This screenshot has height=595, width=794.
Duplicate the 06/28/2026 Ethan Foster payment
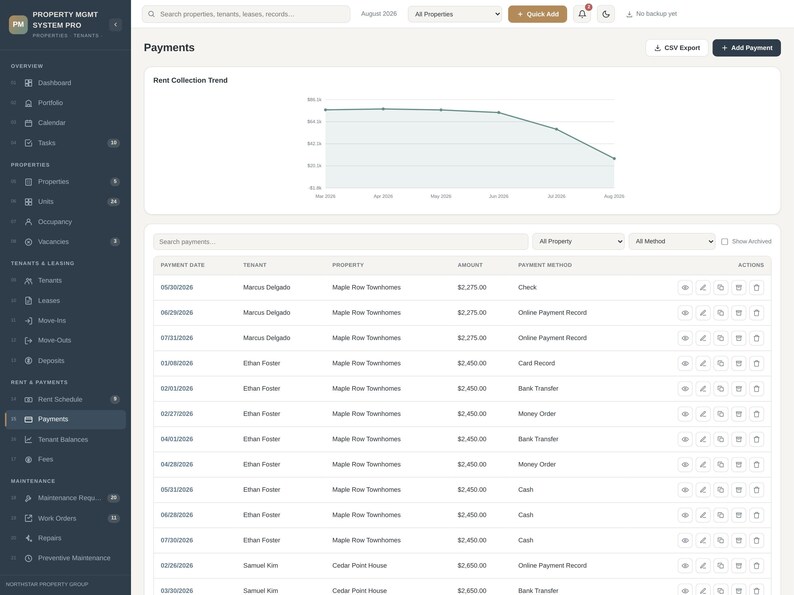point(721,515)
